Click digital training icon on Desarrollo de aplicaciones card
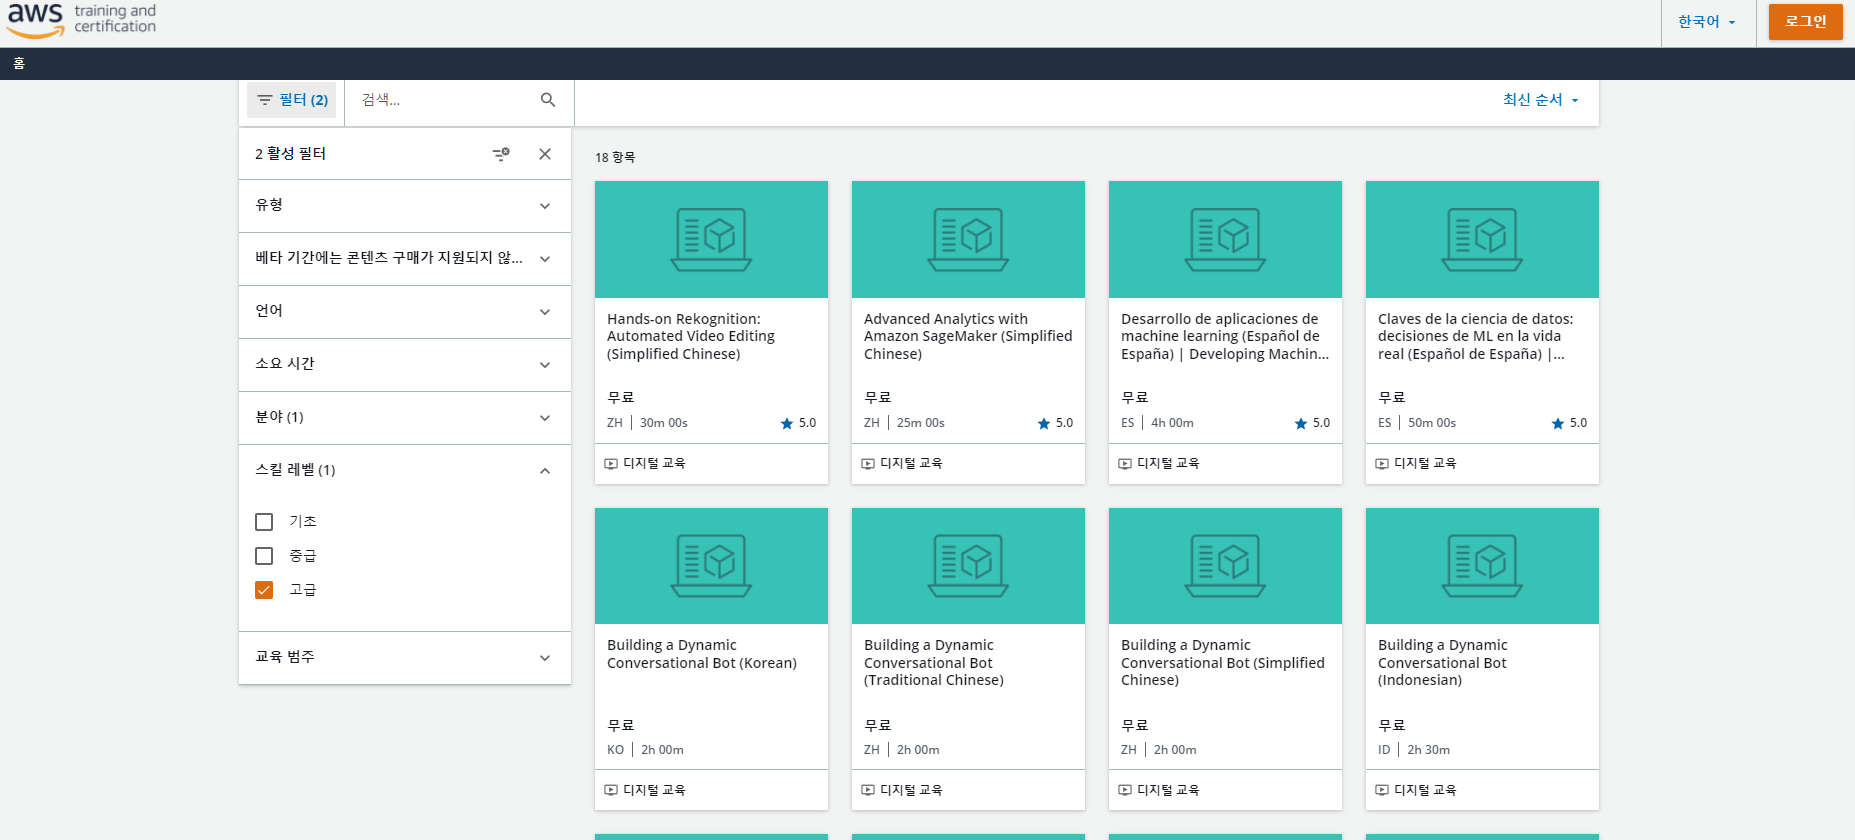The width and height of the screenshot is (1855, 840). pos(1125,464)
